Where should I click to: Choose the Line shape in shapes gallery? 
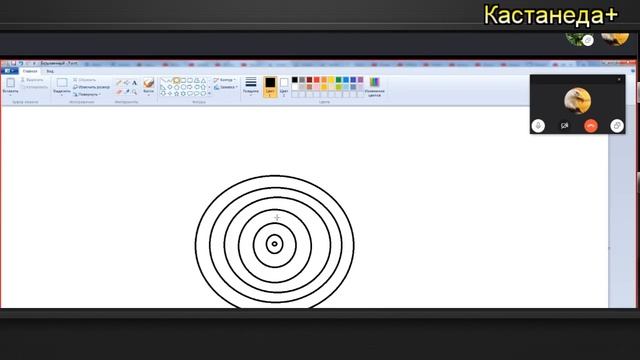point(163,80)
